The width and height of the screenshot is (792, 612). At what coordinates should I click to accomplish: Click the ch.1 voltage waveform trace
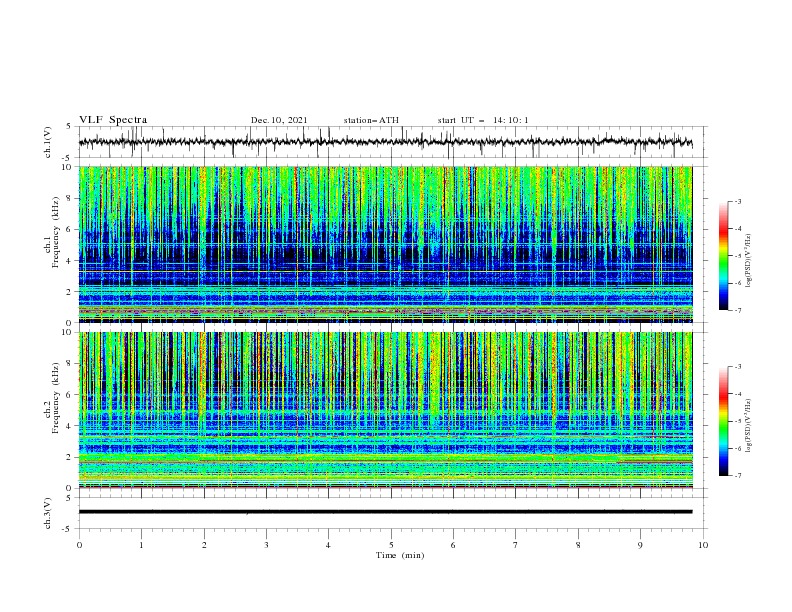(385, 142)
